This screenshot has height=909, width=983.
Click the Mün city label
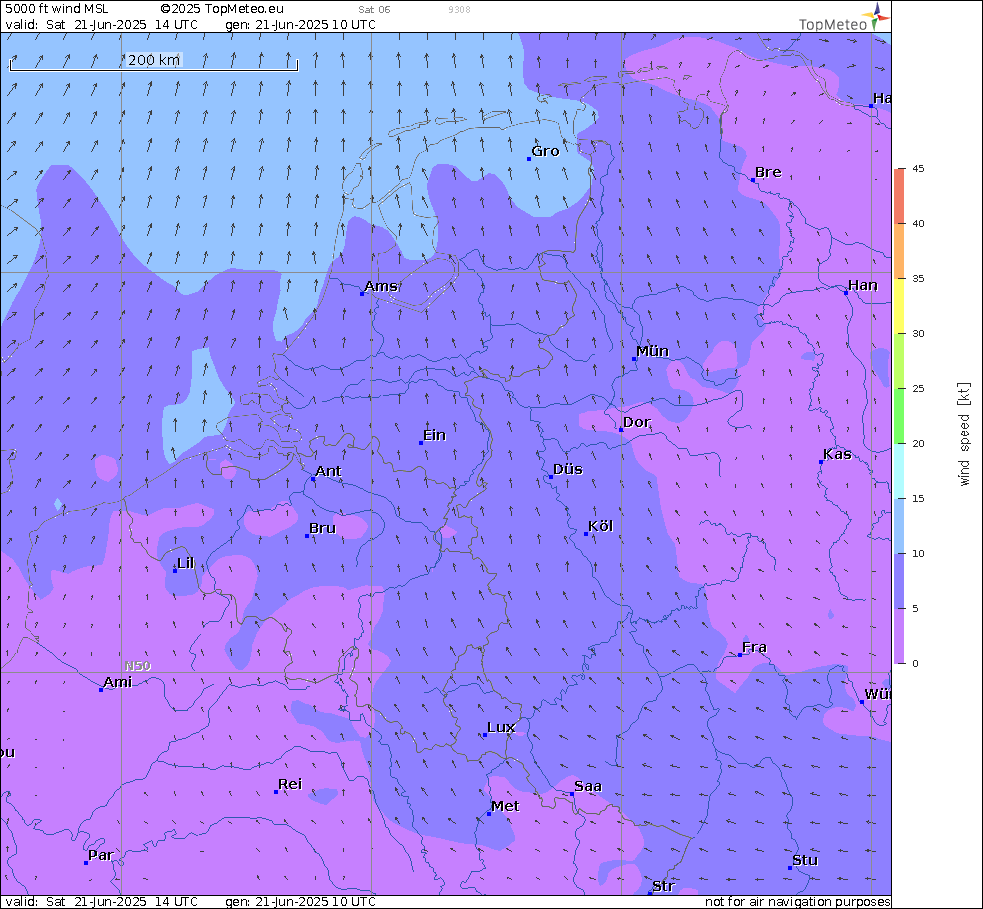(652, 351)
